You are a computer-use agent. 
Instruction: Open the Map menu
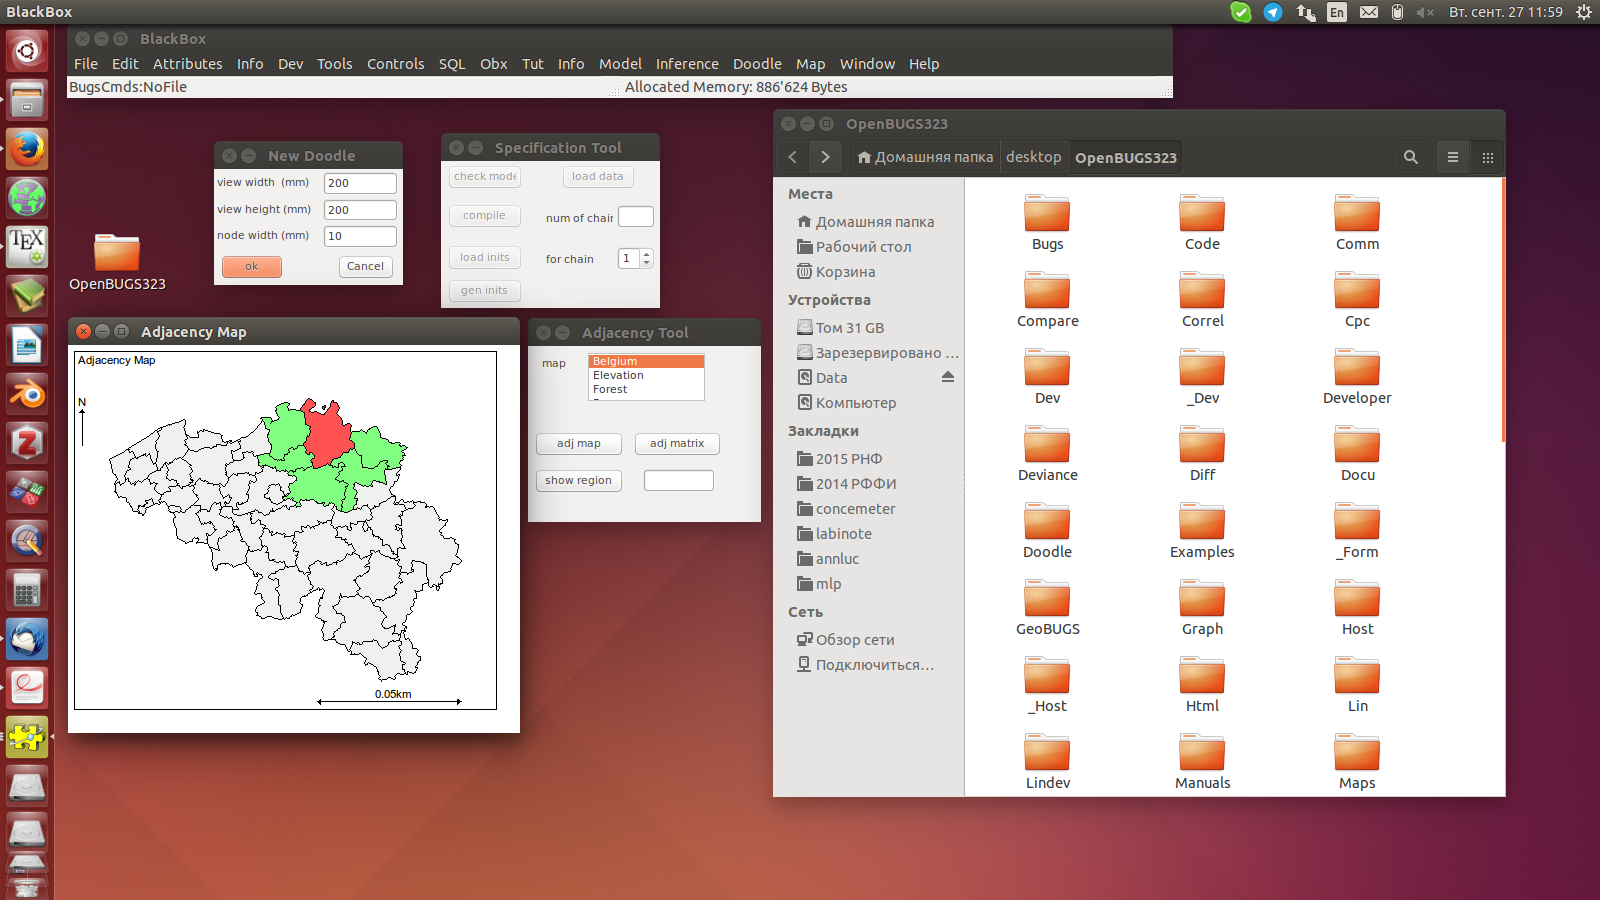click(810, 64)
